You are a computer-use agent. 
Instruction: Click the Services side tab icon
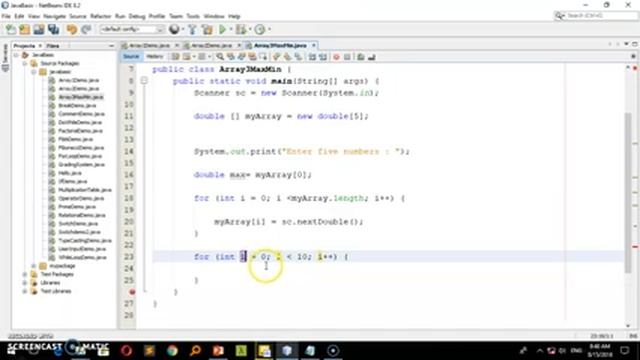click(5, 58)
